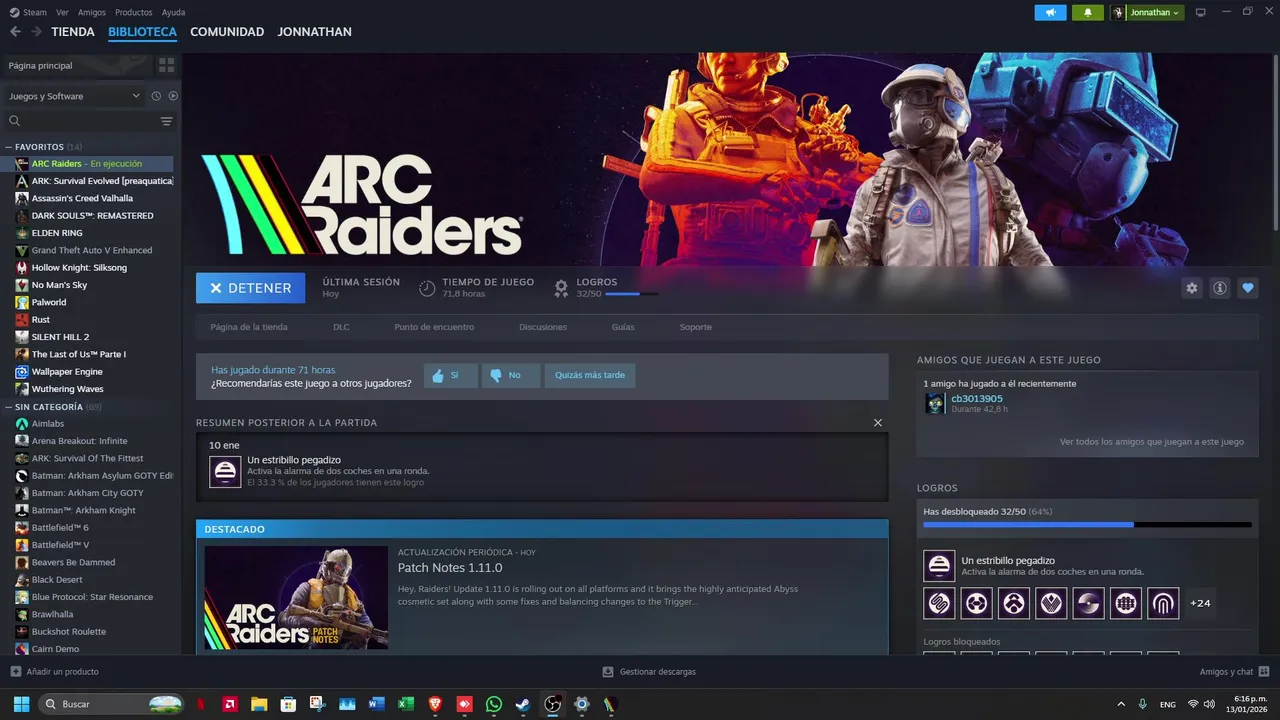The height and width of the screenshot is (720, 1280).
Task: Expand the Juegos y Software filter dropdown
Action: pyautogui.click(x=75, y=96)
